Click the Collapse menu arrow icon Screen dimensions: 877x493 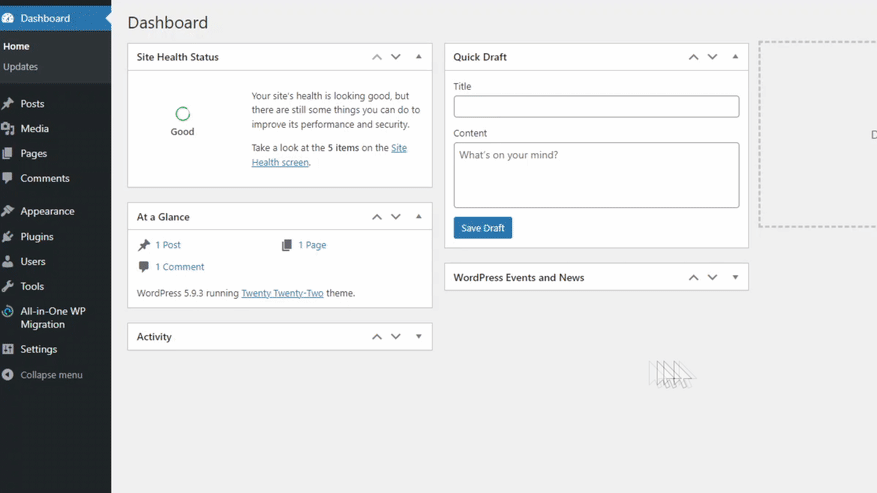pos(8,375)
